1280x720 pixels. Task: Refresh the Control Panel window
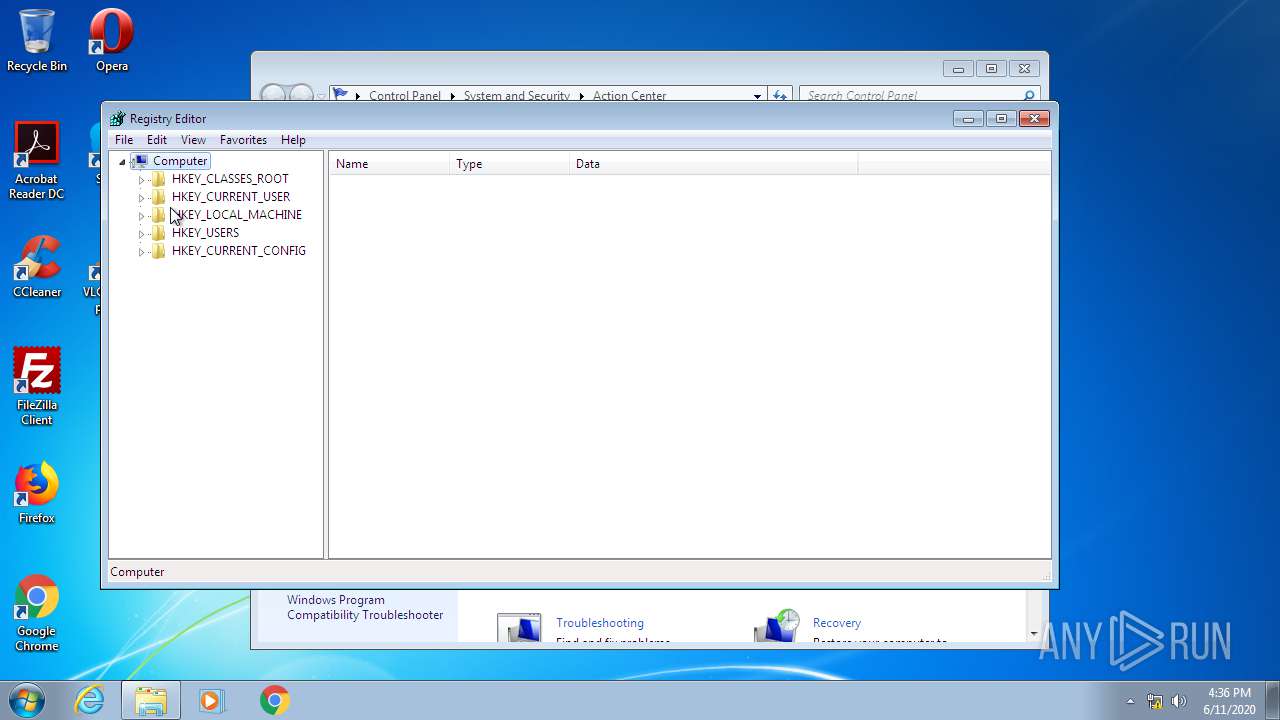click(779, 96)
